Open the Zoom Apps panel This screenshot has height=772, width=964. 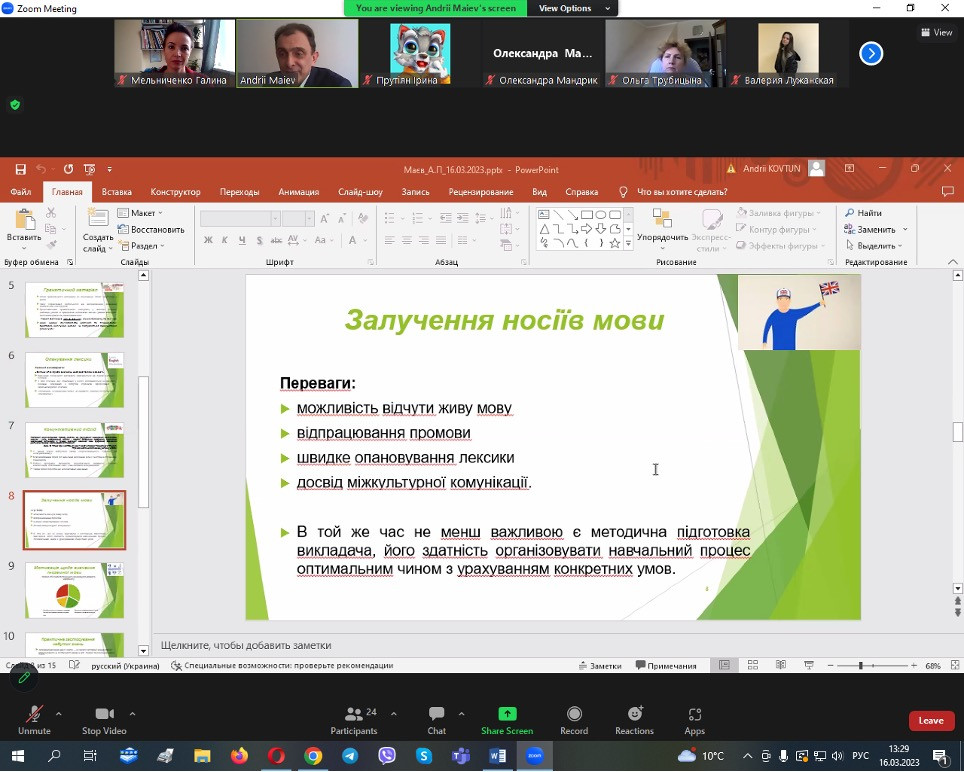point(695,718)
